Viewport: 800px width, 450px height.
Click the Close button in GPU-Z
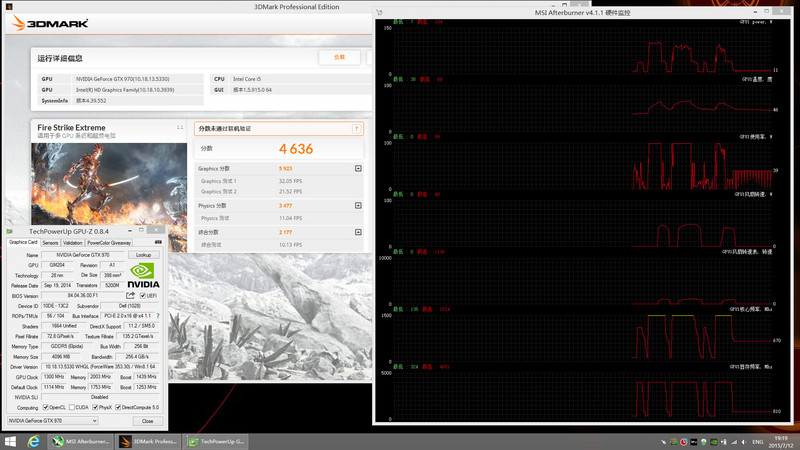tap(147, 421)
